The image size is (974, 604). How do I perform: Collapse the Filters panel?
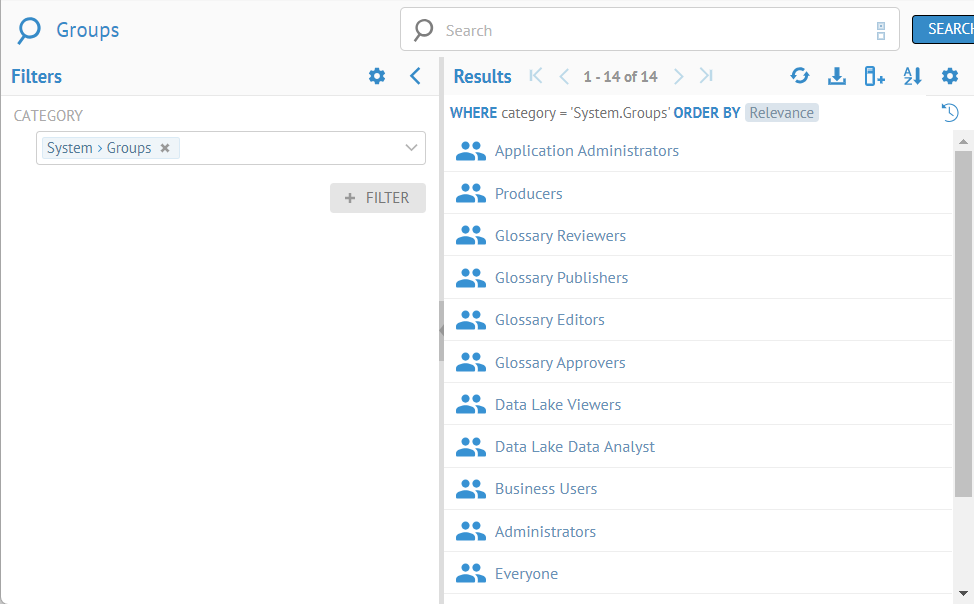coord(416,76)
